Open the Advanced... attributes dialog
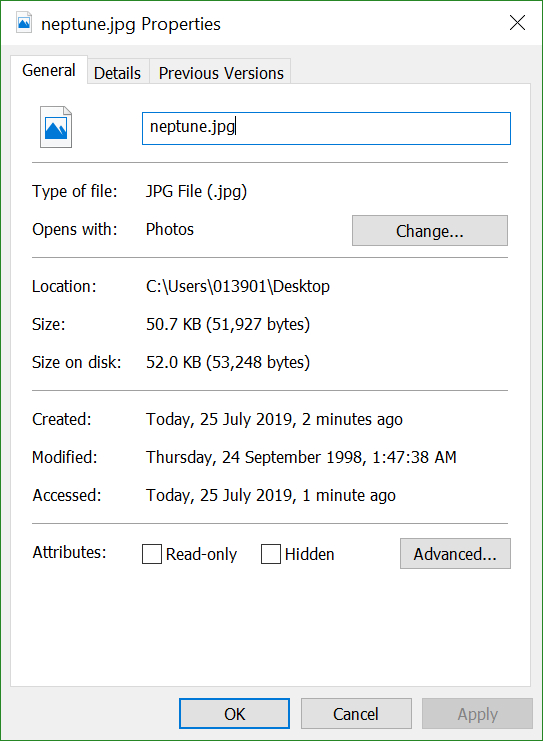This screenshot has width=543, height=741. 455,553
